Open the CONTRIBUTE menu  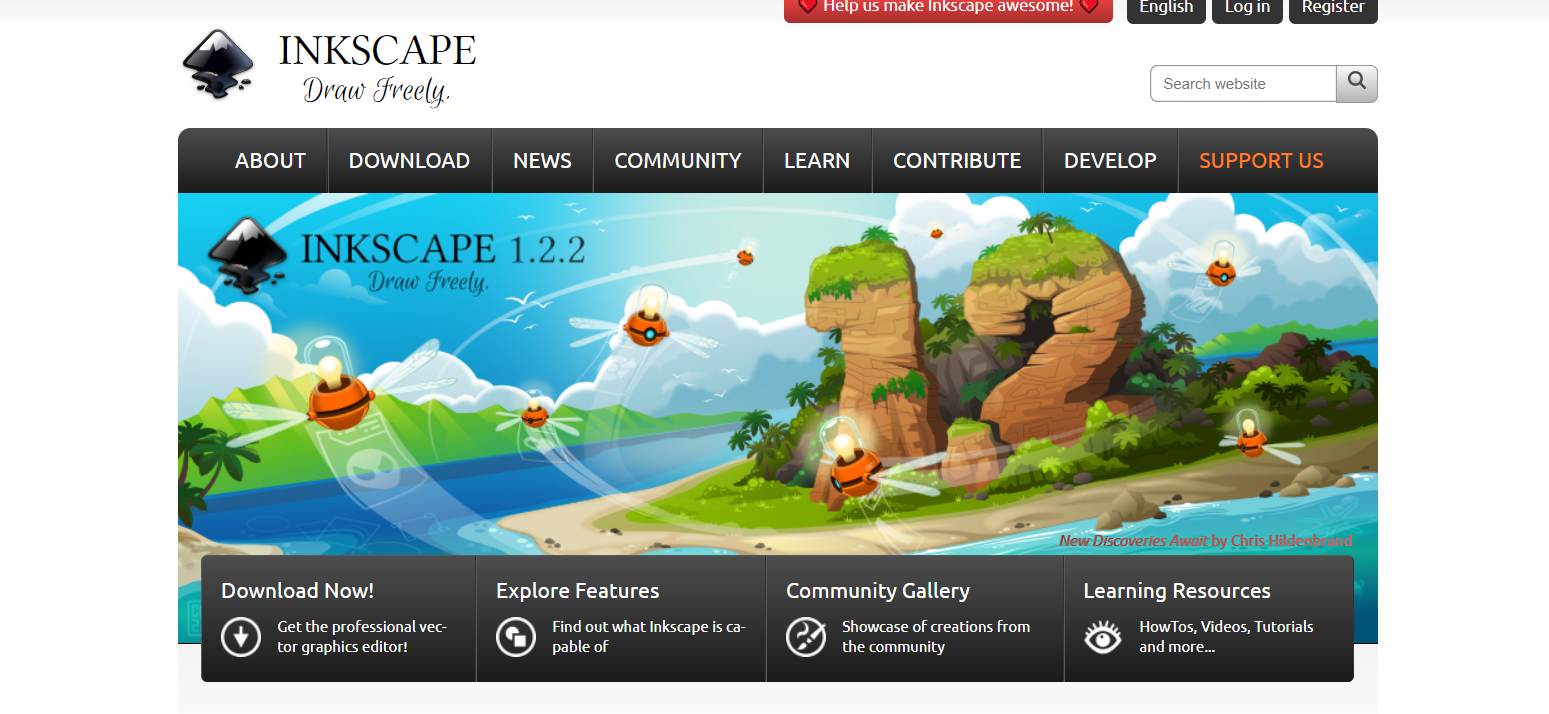(957, 161)
